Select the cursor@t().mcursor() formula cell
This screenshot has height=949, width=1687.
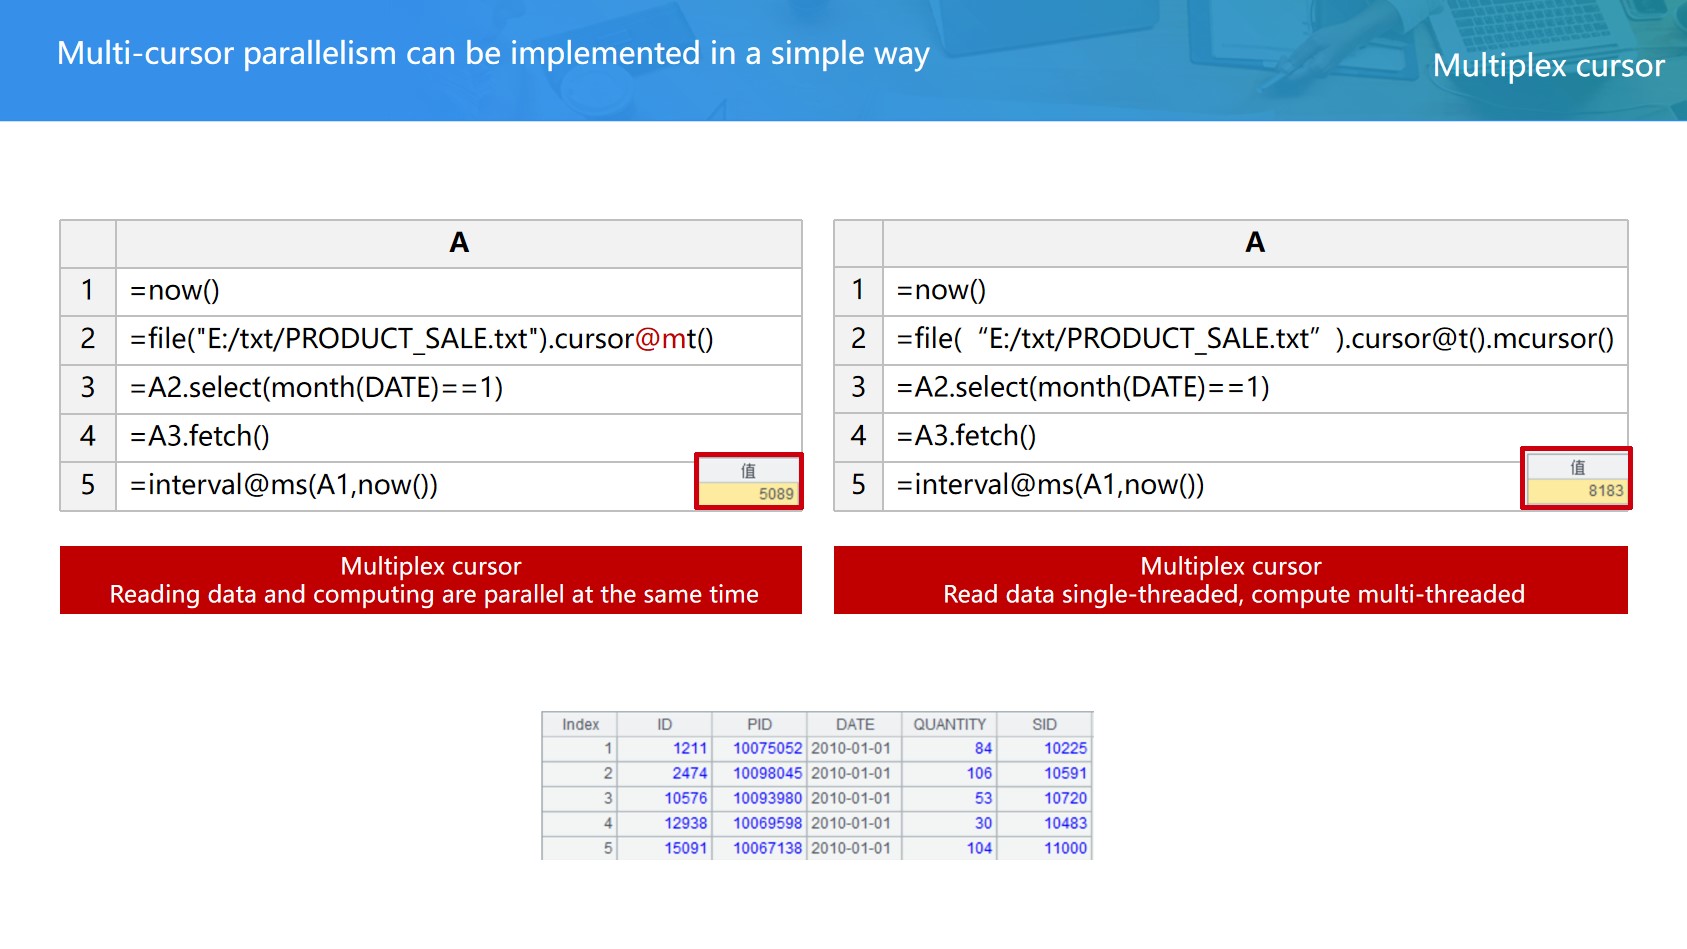tap(1254, 339)
